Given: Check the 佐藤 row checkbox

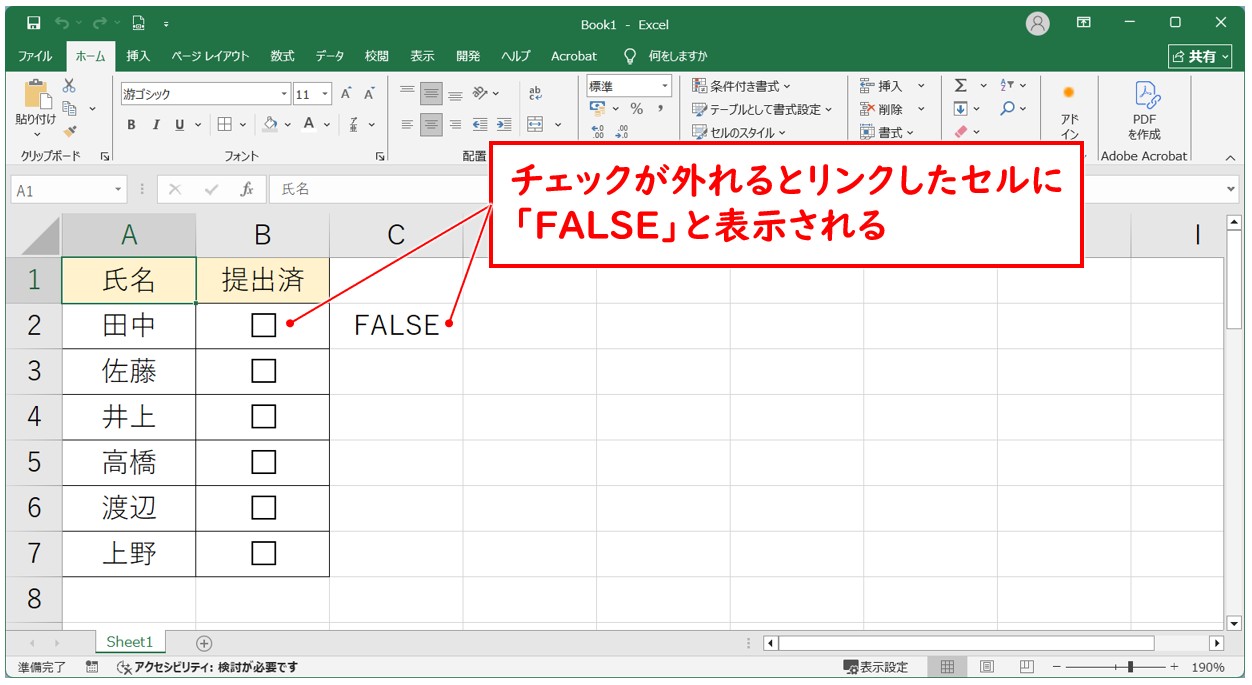Looking at the screenshot, I should 263,371.
